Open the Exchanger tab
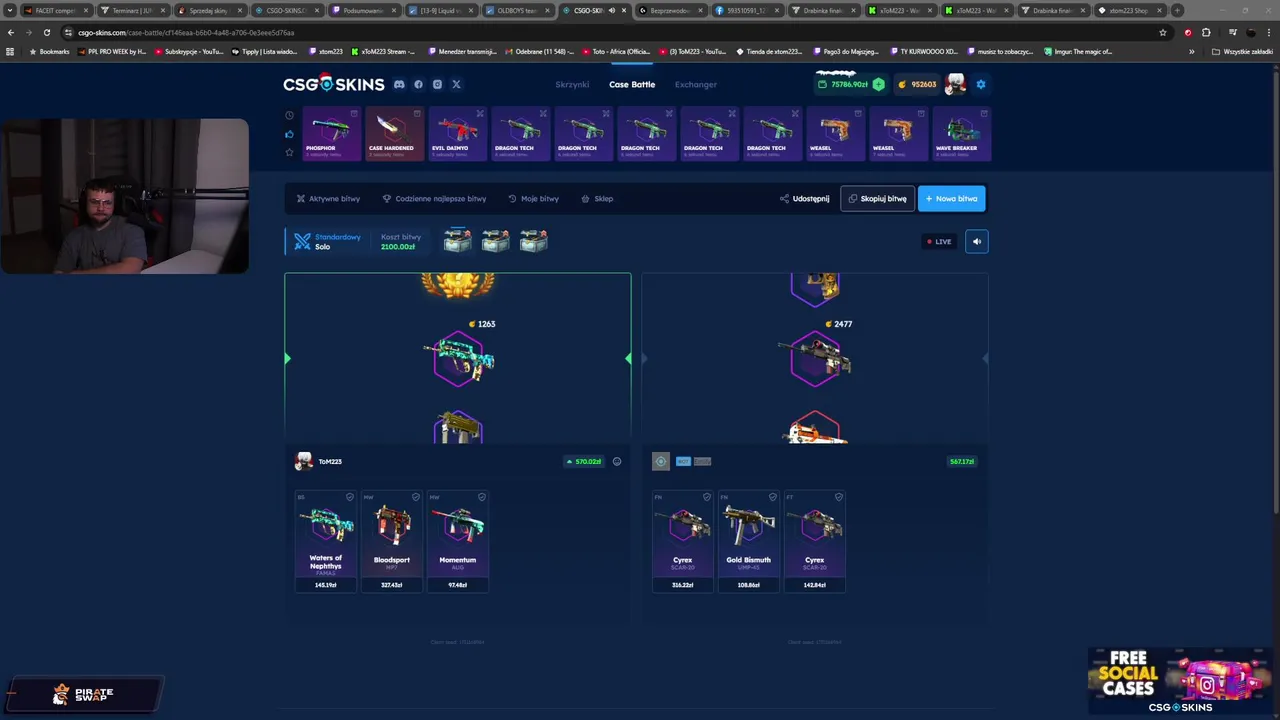Viewport: 1280px width, 720px height. tap(696, 85)
